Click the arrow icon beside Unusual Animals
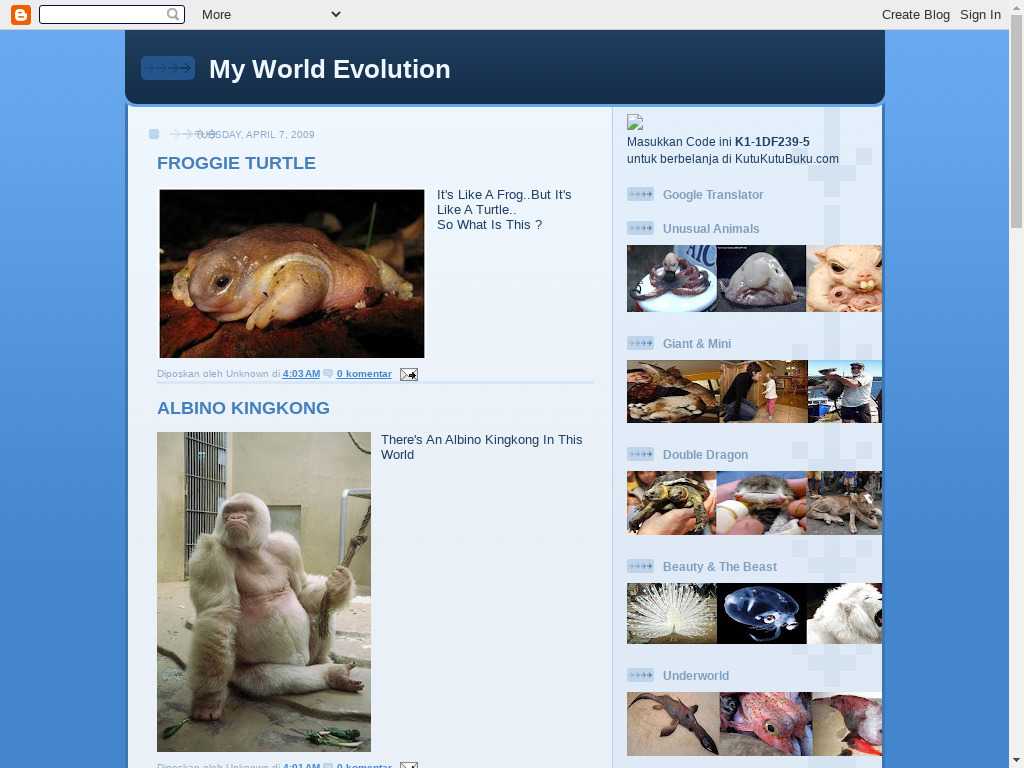 [640, 228]
